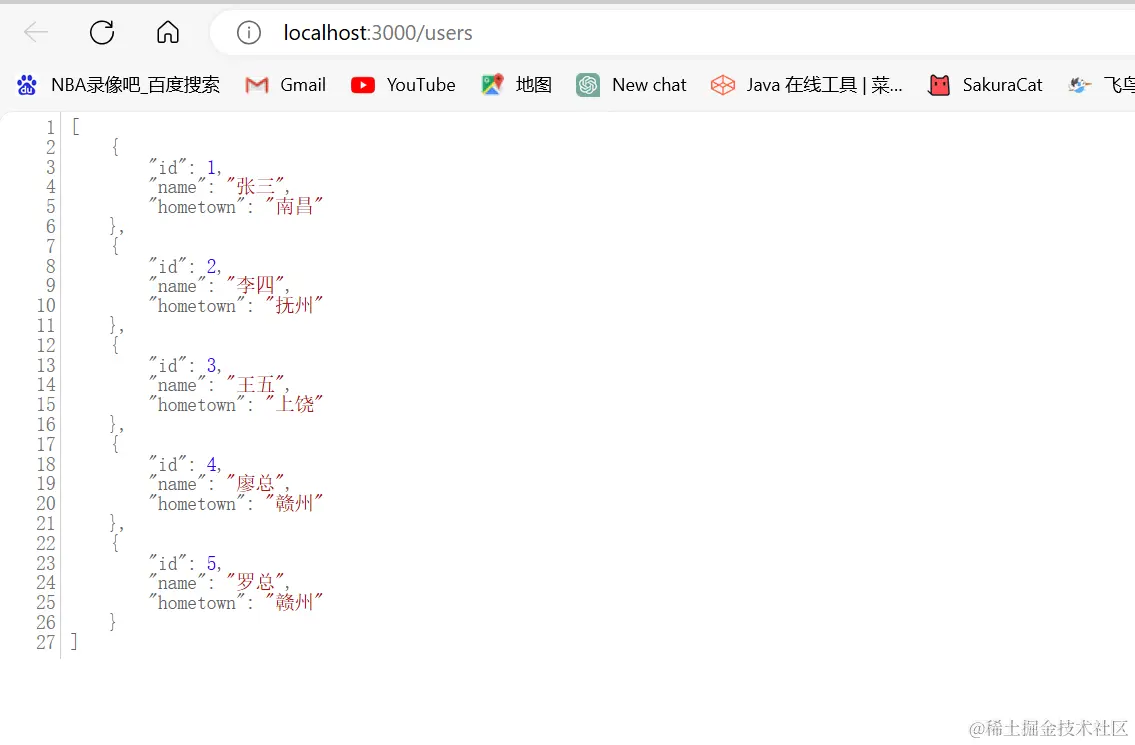The image size is (1135, 745).
Task: Click the ChatGPT logo icon
Action: pos(588,85)
